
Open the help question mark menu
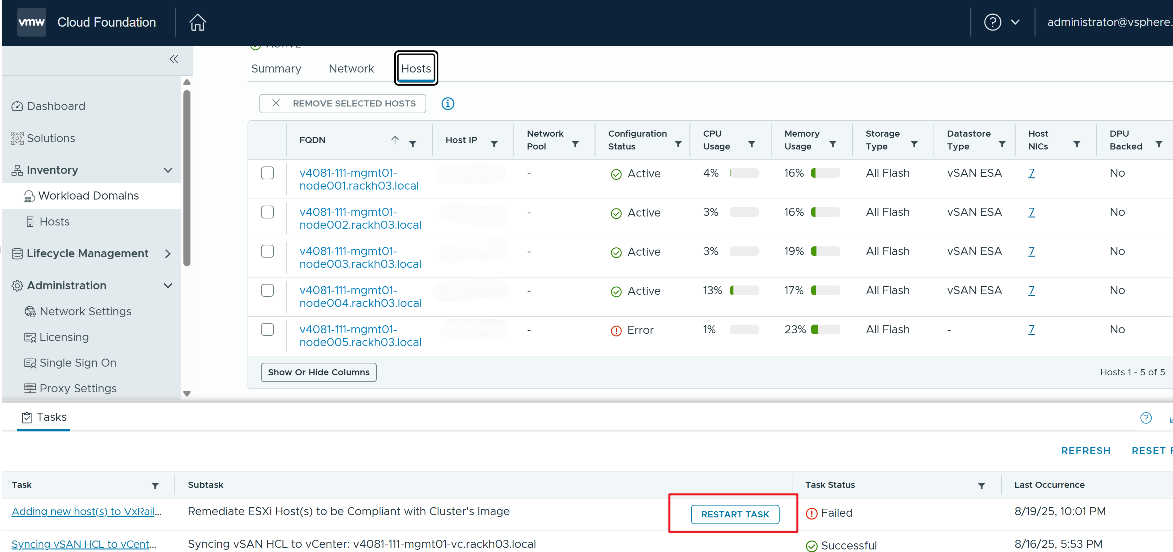993,22
